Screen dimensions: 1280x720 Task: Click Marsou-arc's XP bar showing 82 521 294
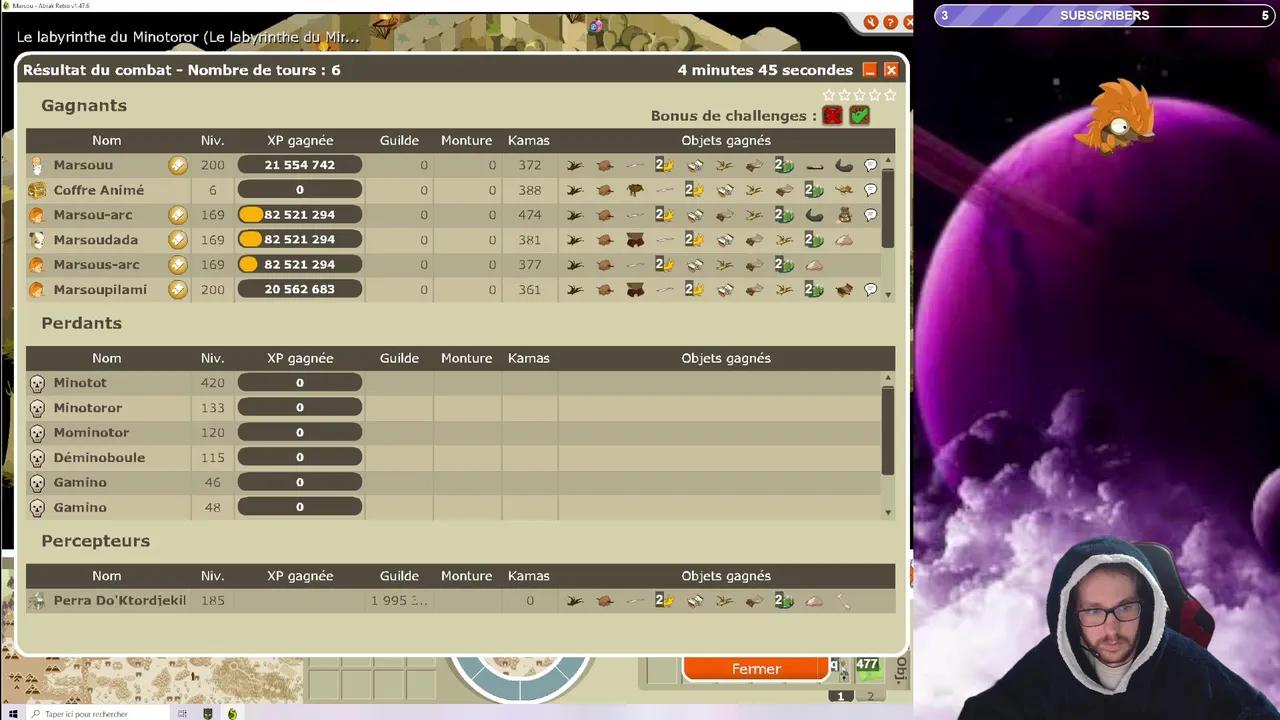click(x=299, y=215)
